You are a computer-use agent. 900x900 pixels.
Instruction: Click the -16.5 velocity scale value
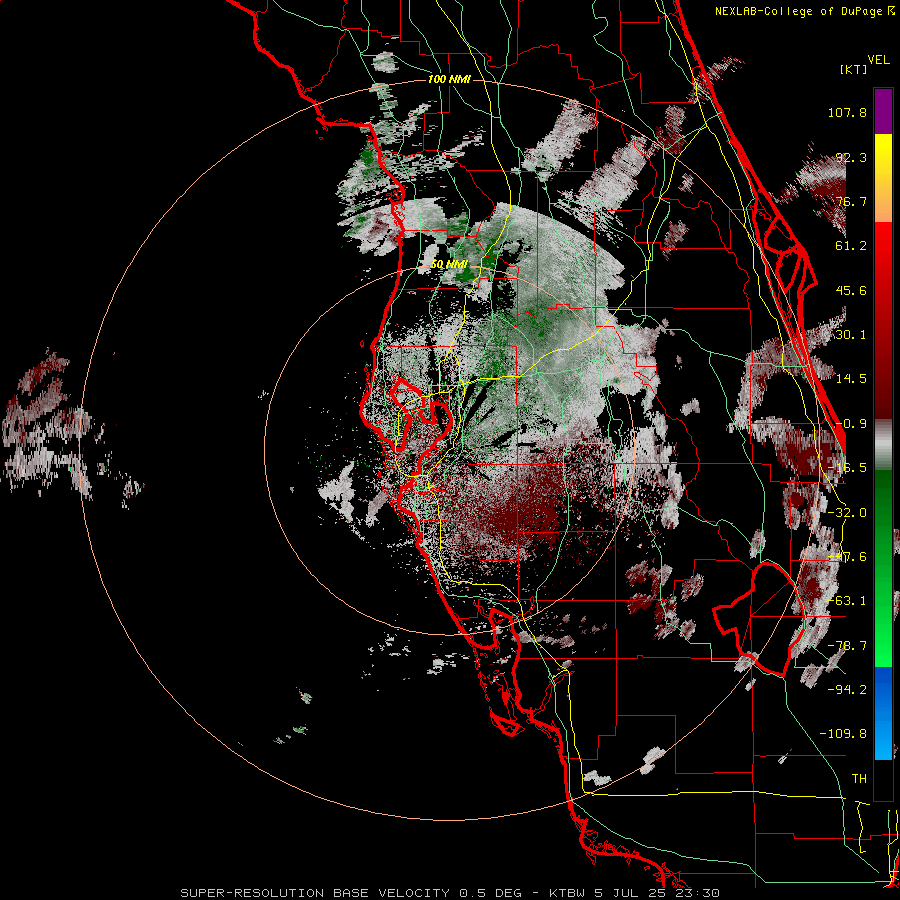(x=847, y=468)
